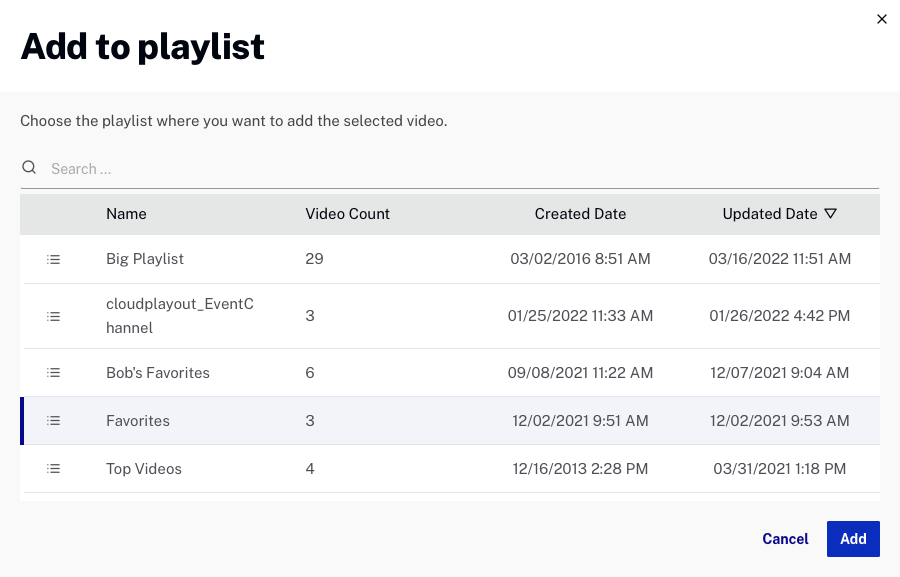
Task: Select the Big Playlist name
Action: point(145,259)
